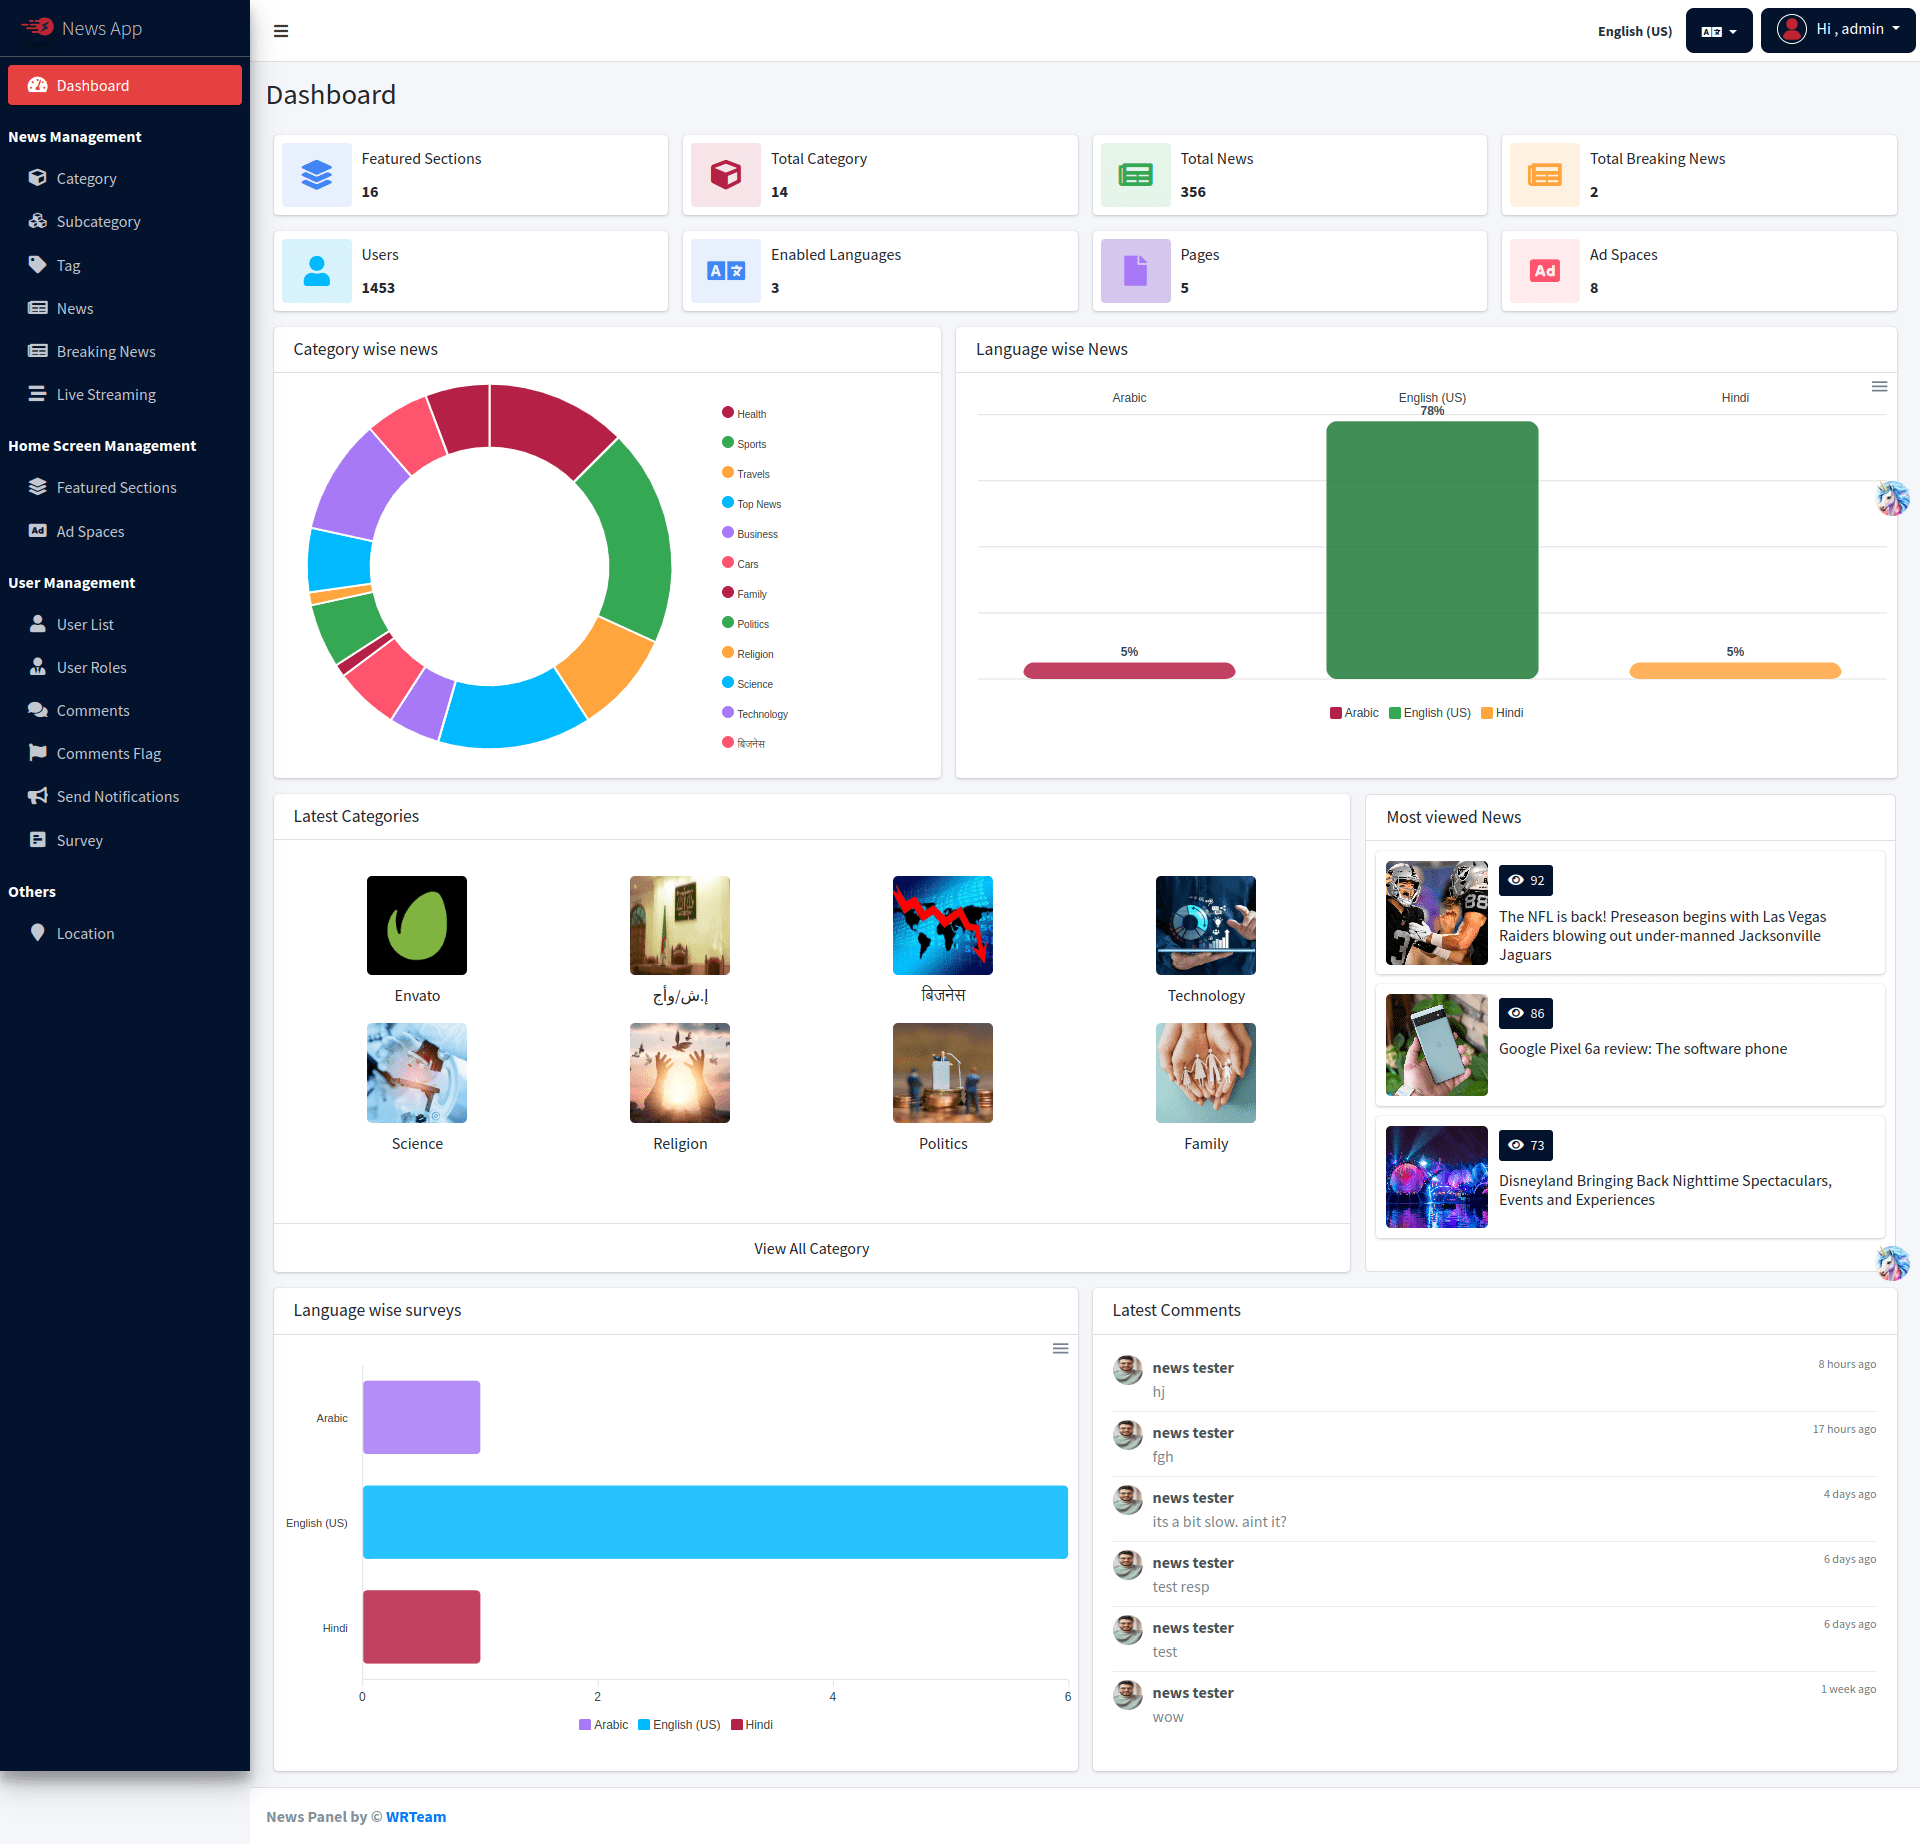Open the Comments Flag sidebar item
The image size is (1920, 1846).
108,754
